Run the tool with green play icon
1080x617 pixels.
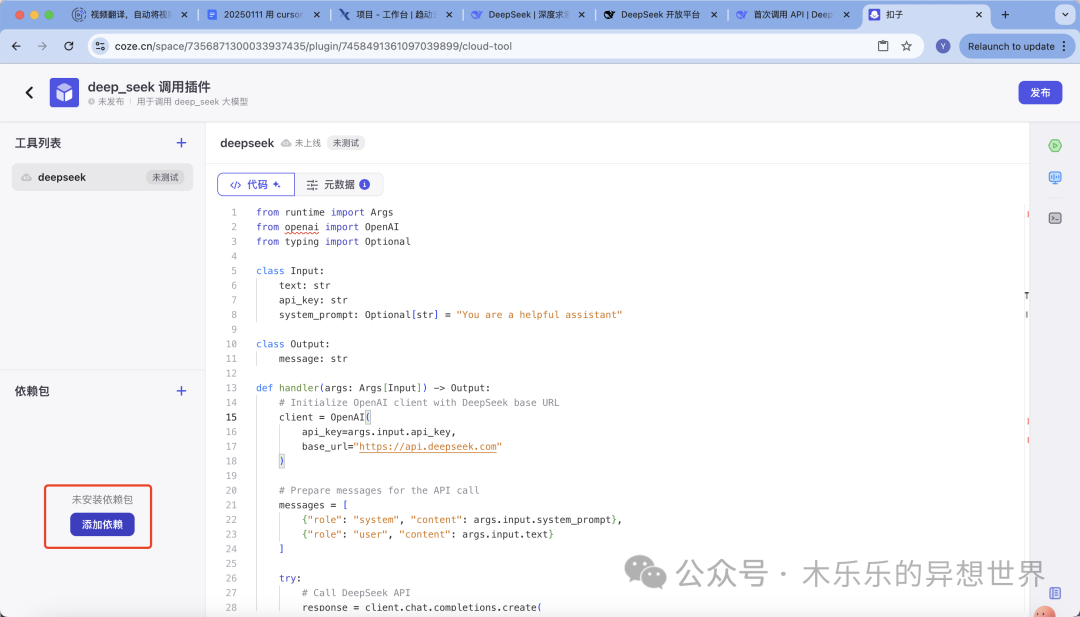pyautogui.click(x=1055, y=145)
